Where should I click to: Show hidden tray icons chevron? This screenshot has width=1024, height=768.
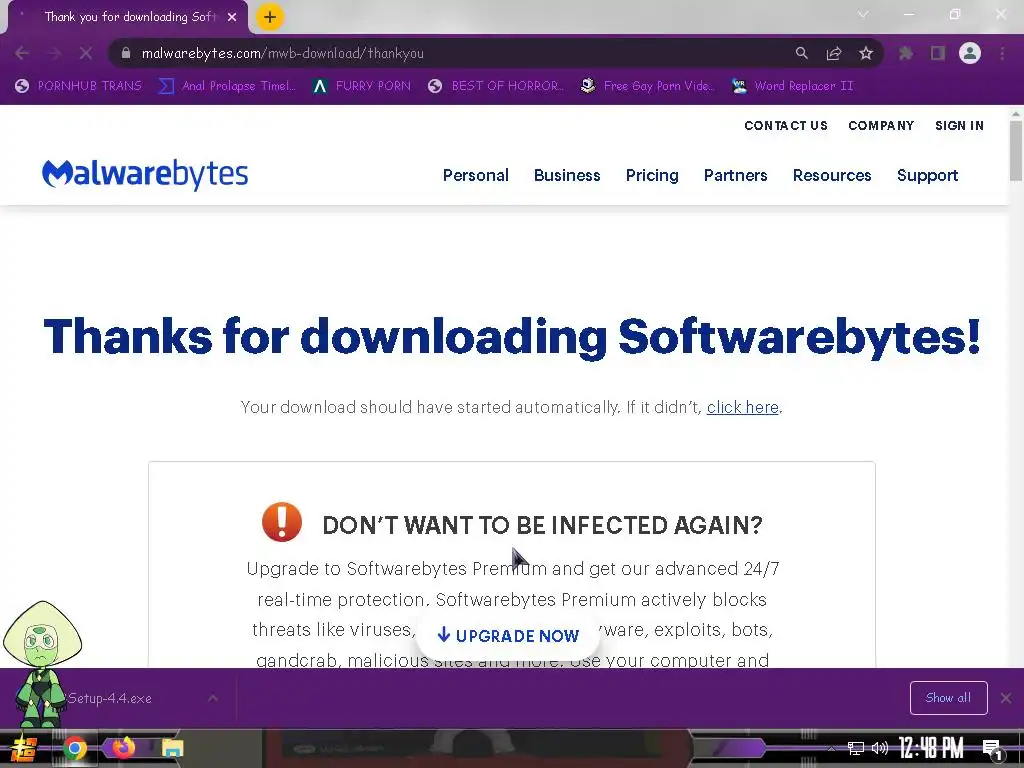[831, 748]
